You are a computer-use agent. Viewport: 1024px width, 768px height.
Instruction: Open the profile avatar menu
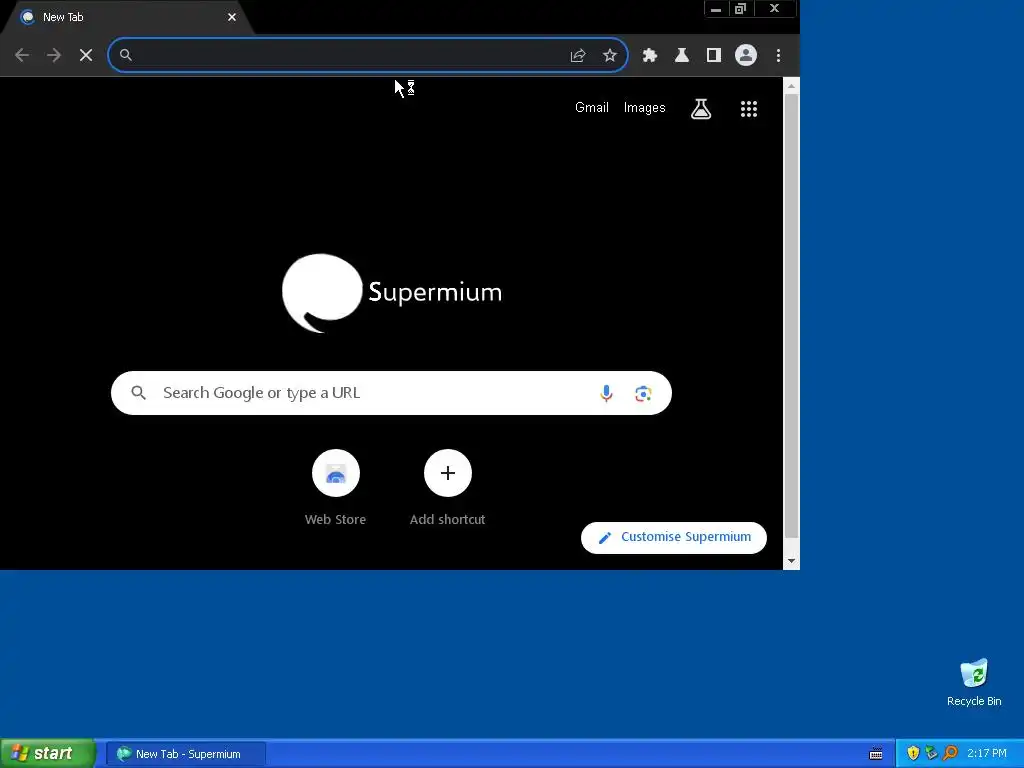click(745, 55)
